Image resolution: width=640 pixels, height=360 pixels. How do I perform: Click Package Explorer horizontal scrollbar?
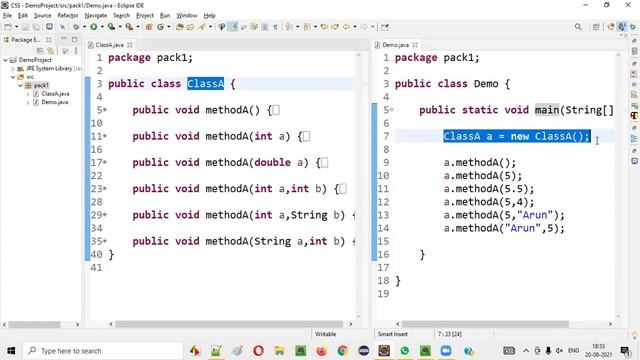pos(34,324)
